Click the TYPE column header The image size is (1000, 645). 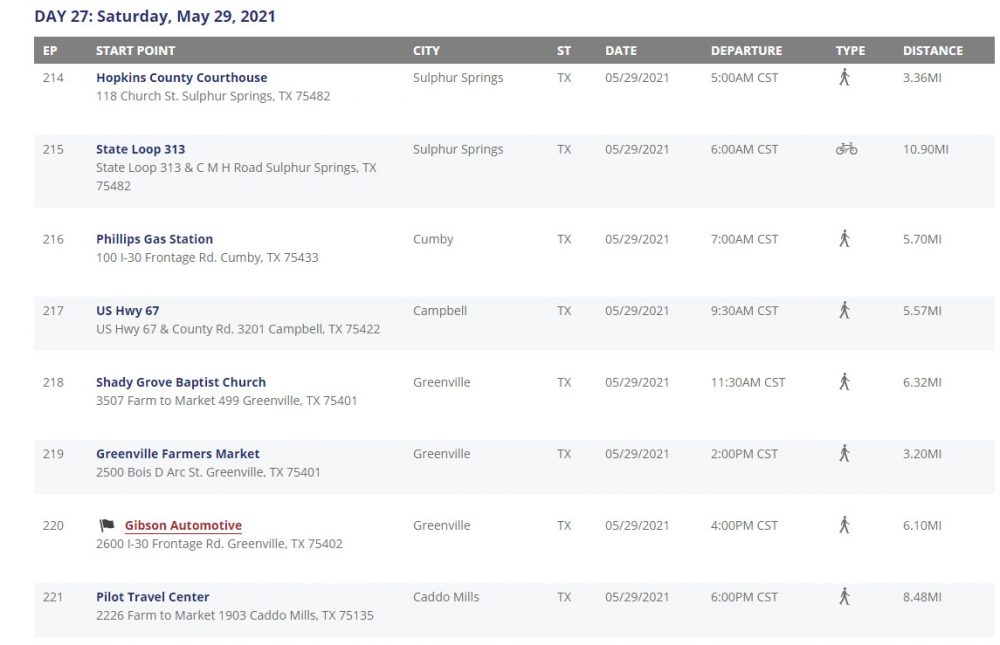850,50
